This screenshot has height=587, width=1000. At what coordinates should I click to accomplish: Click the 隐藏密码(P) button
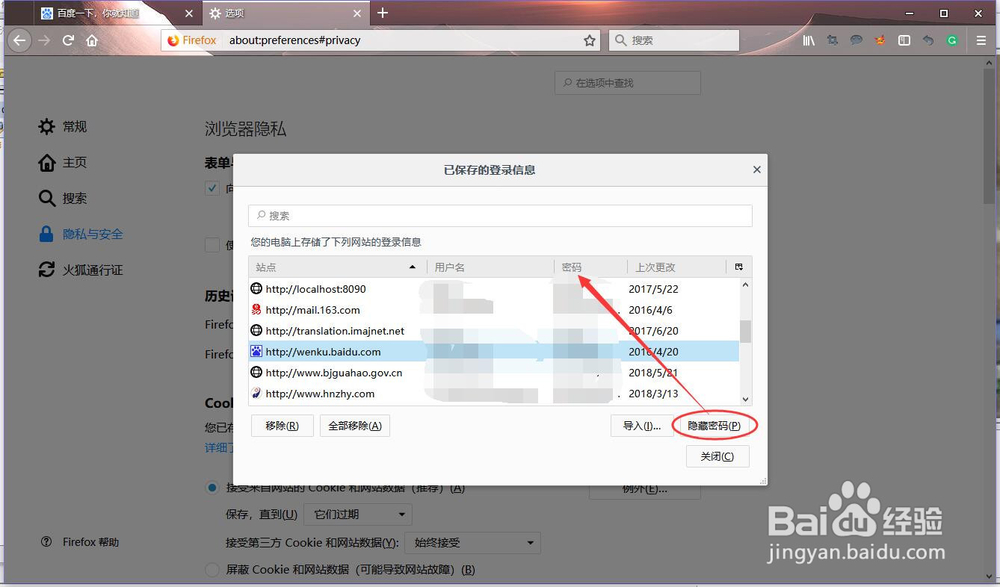click(714, 425)
